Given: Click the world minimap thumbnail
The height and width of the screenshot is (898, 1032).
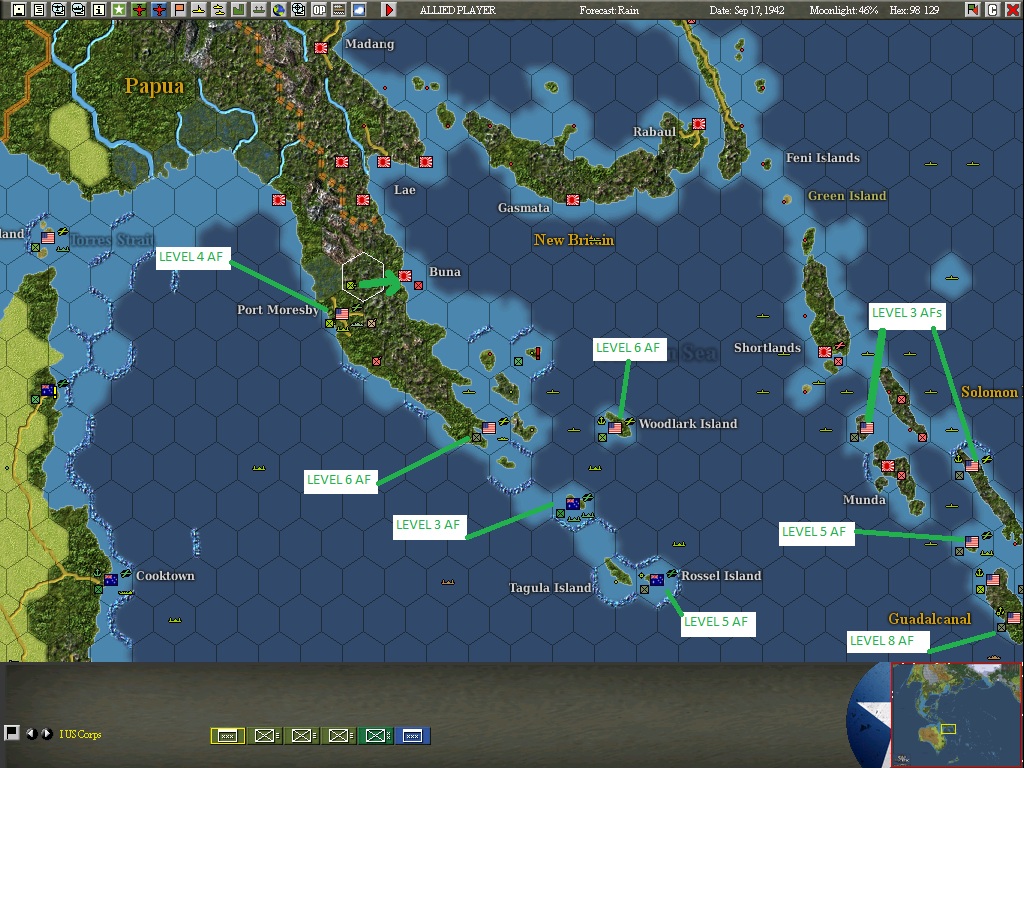Looking at the screenshot, I should [956, 715].
